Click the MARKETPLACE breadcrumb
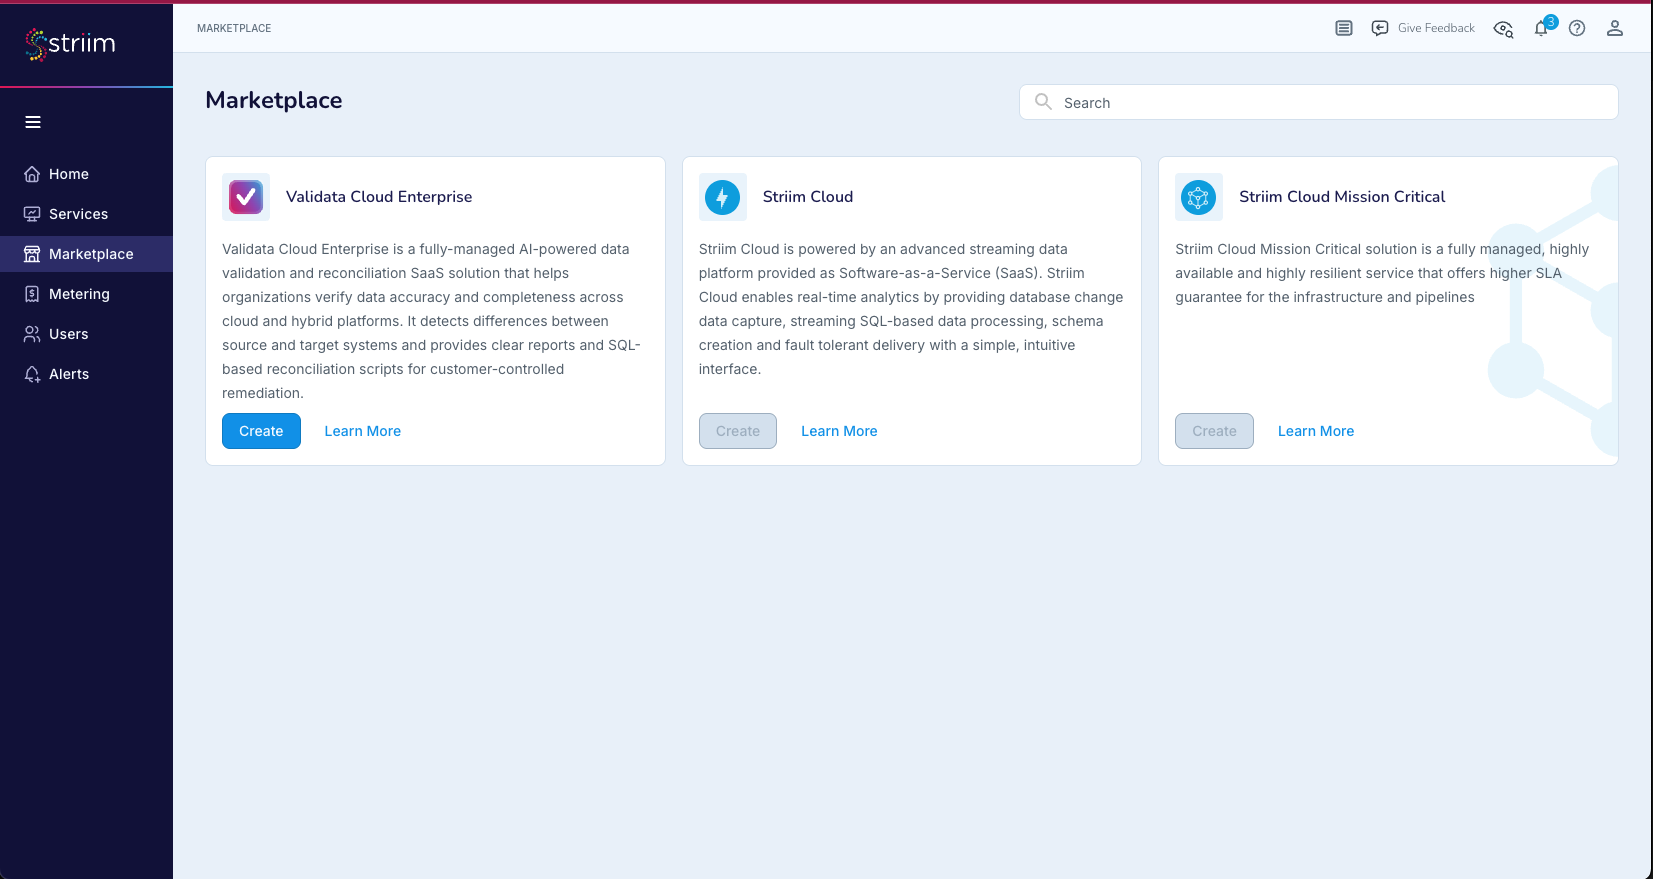Viewport: 1653px width, 879px height. (234, 28)
